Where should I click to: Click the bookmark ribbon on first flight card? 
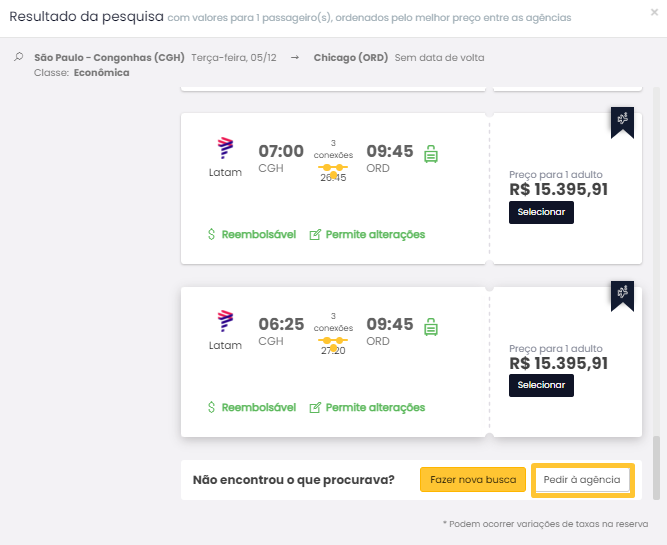[622, 119]
